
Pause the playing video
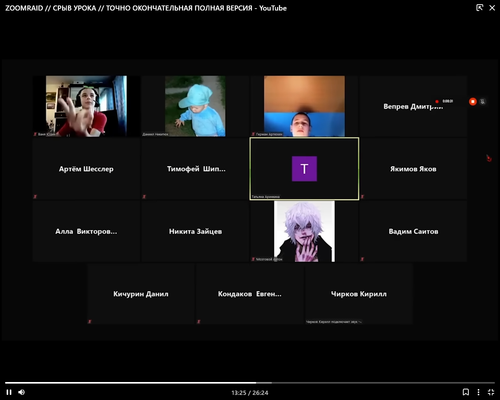tap(9, 392)
